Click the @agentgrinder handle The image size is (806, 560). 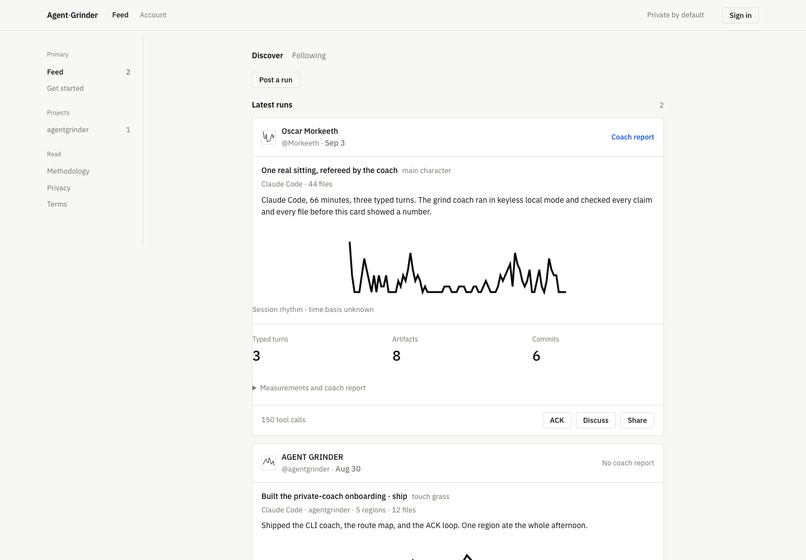[305, 469]
